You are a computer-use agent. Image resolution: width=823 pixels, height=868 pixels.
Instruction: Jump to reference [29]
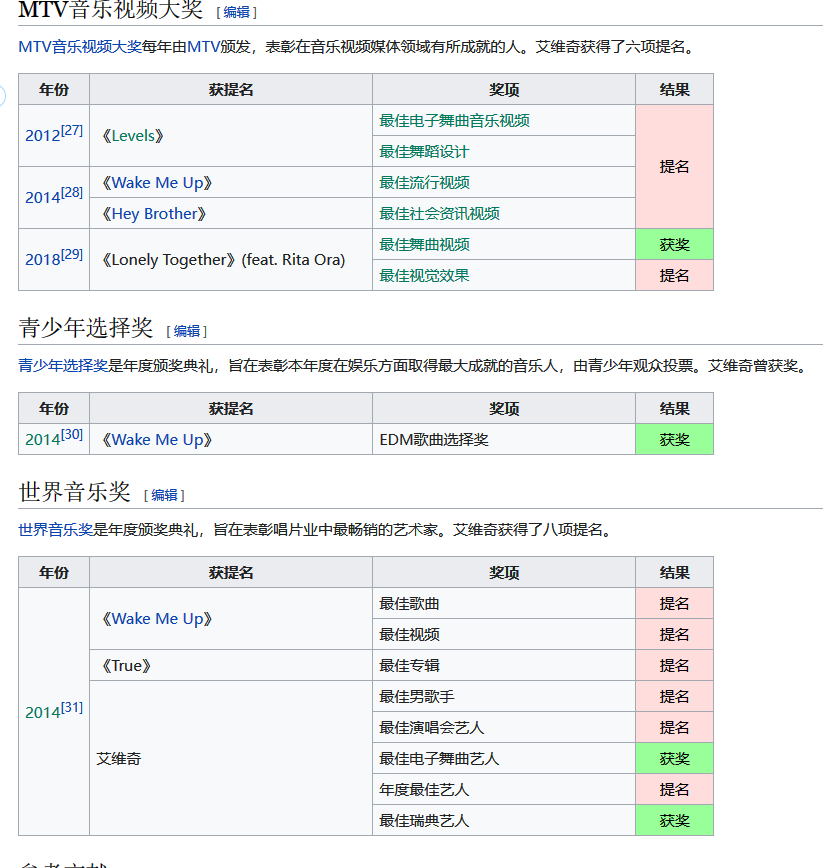coord(72,254)
